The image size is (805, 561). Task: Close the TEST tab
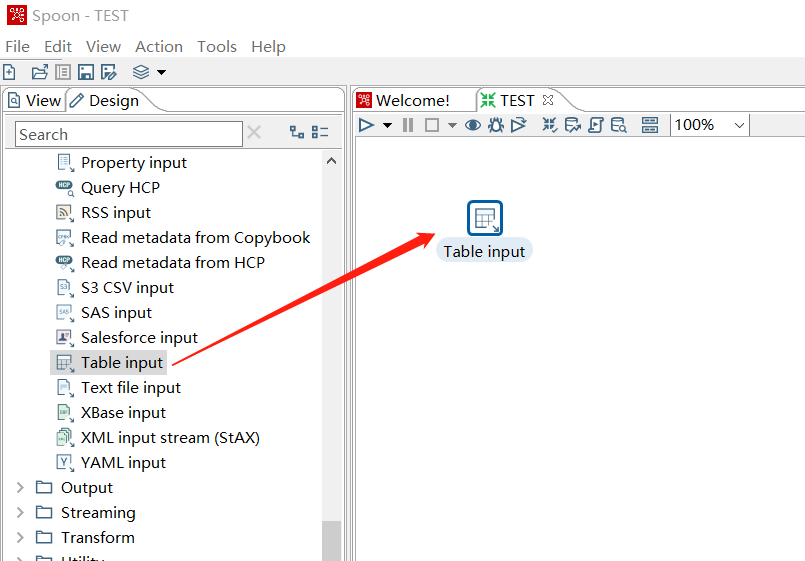click(548, 100)
